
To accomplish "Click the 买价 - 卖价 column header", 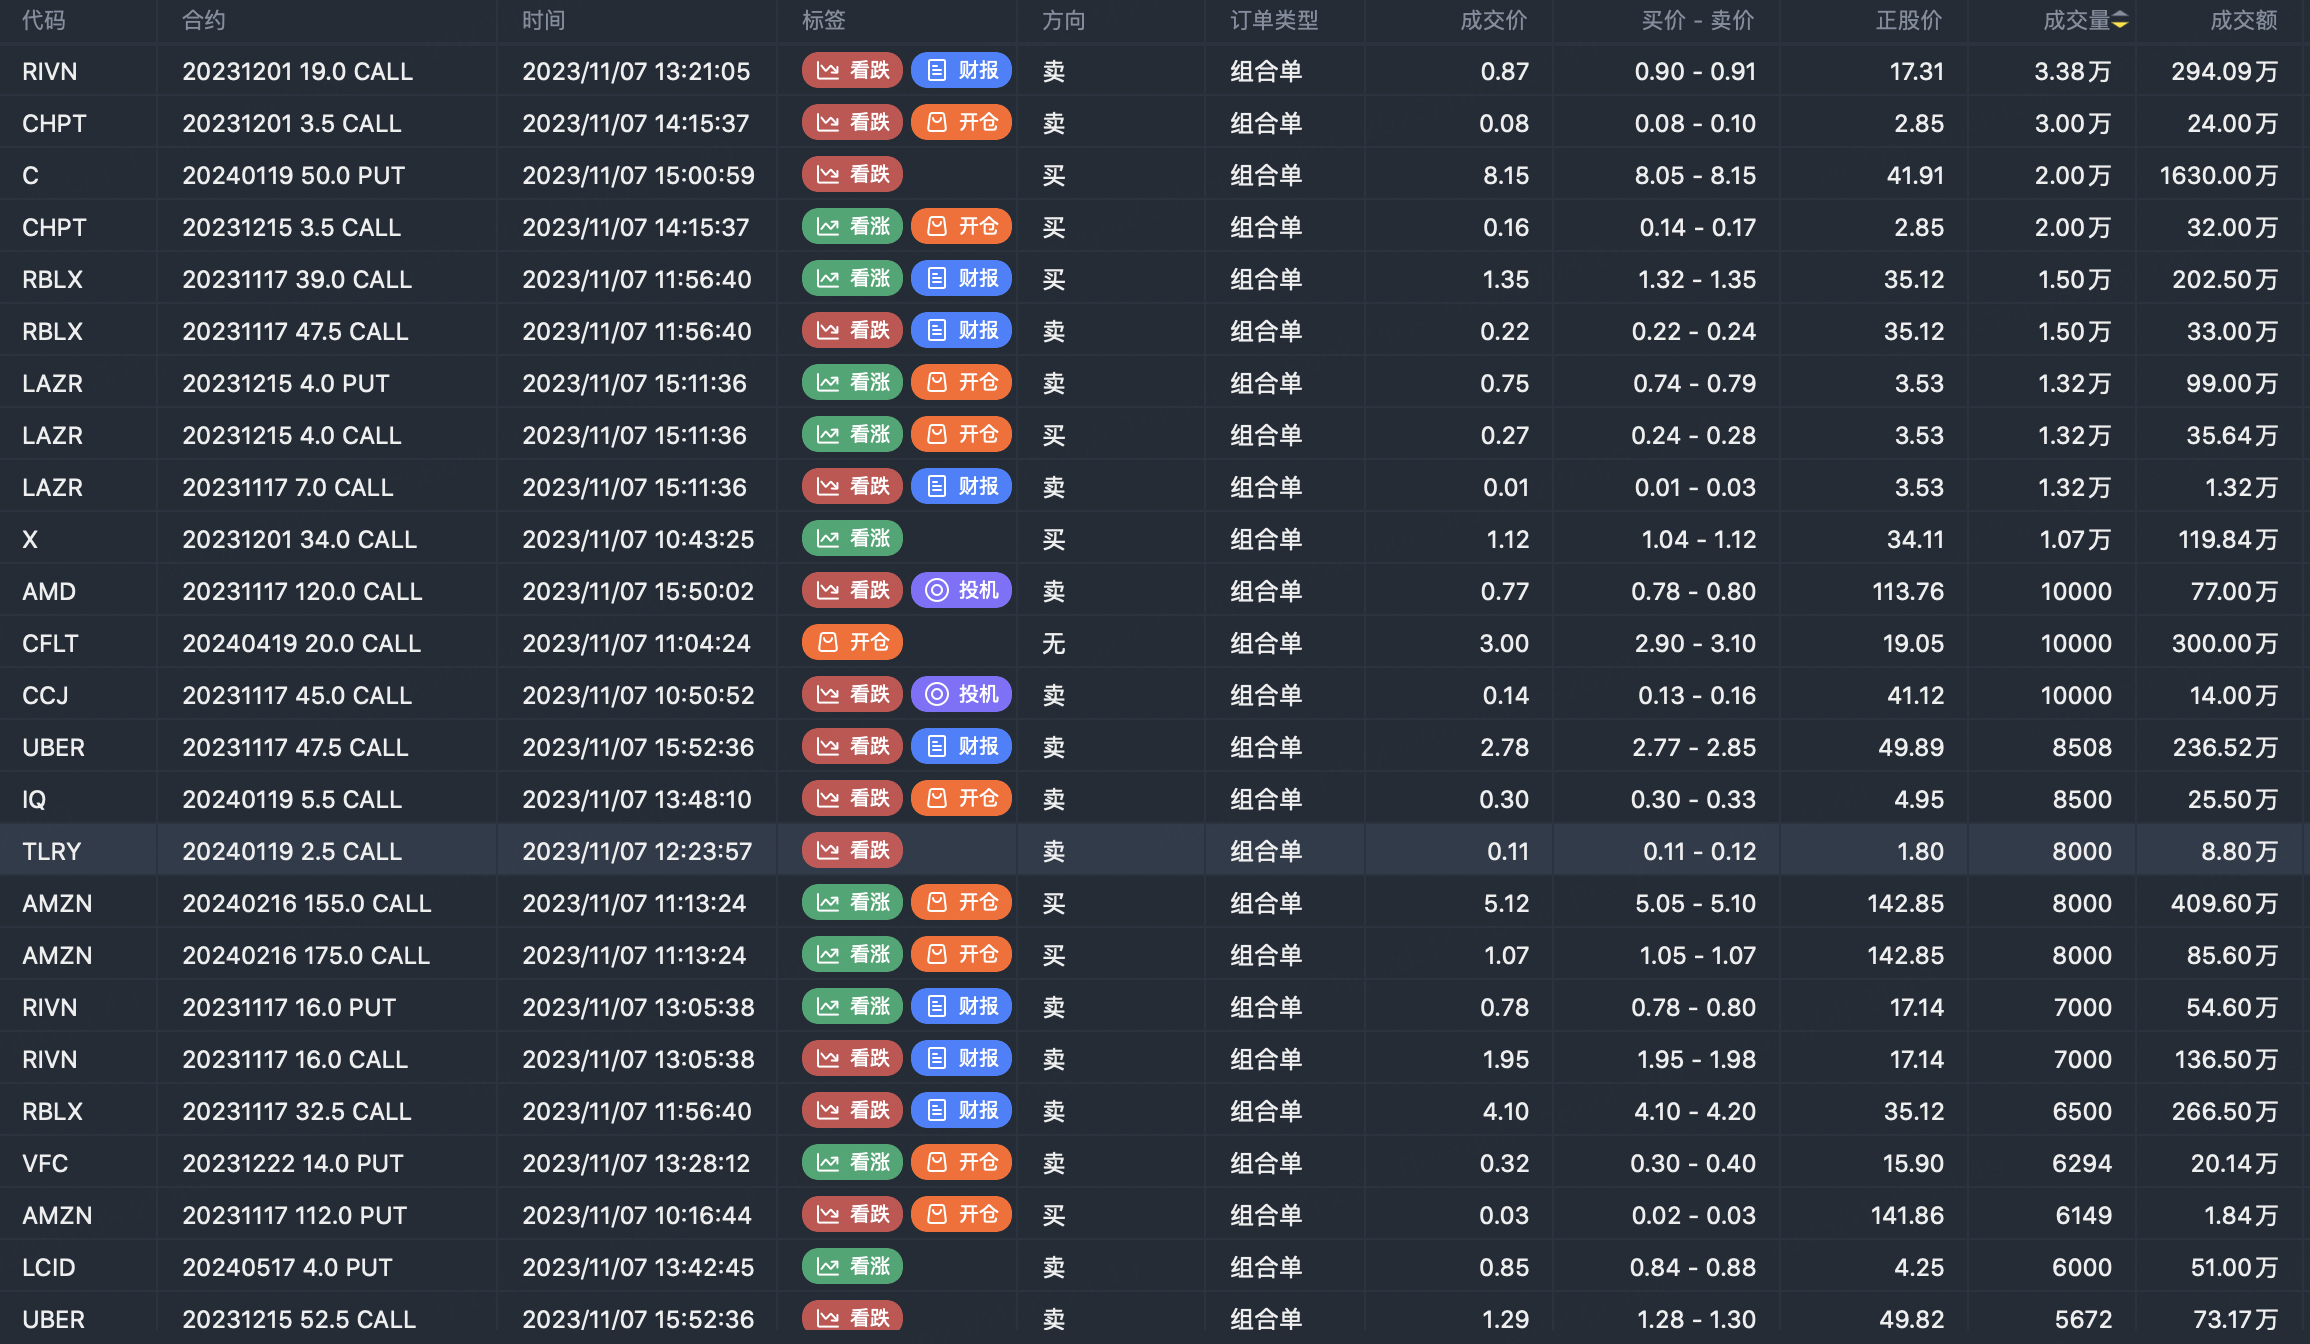I will pos(1698,21).
